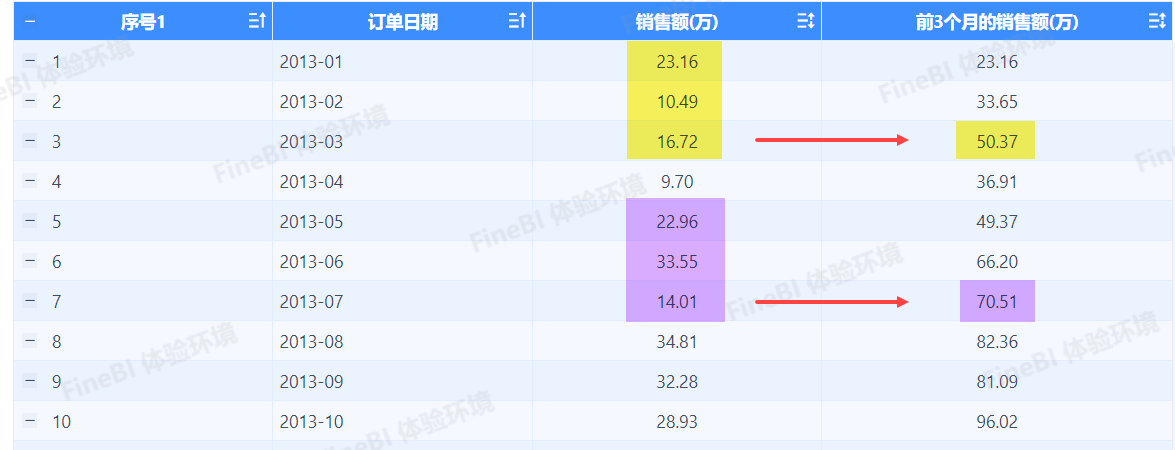Select the 2013-04 date cell
This screenshot has height=450, width=1175.
pyautogui.click(x=311, y=182)
